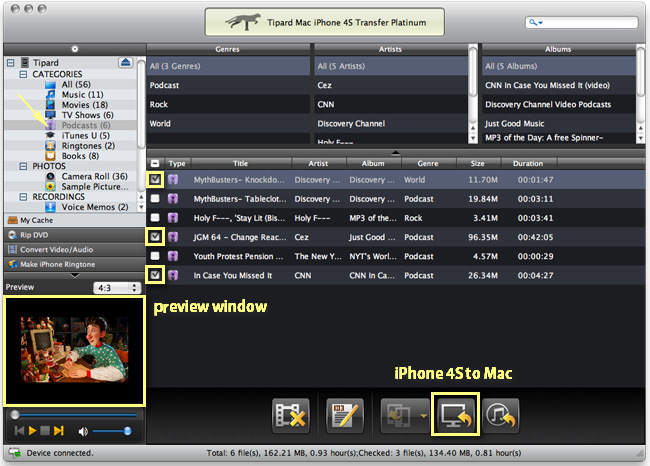Select the Podcasts (6) category
This screenshot has height=466, width=650.
tap(86, 125)
